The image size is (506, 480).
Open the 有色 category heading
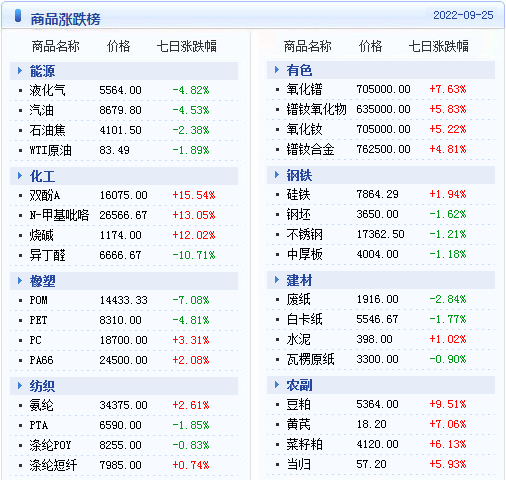[299, 70]
